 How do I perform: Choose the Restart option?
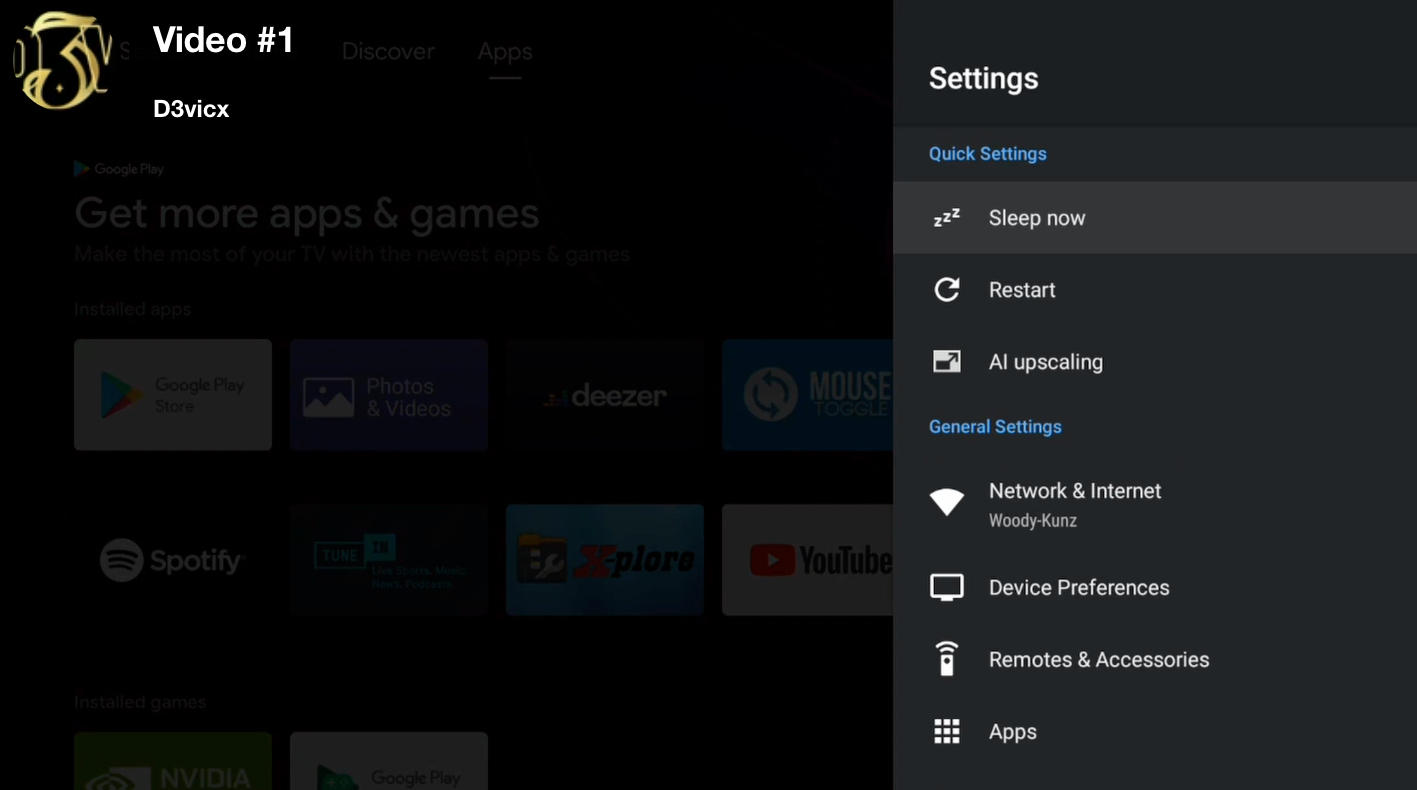(x=1155, y=290)
